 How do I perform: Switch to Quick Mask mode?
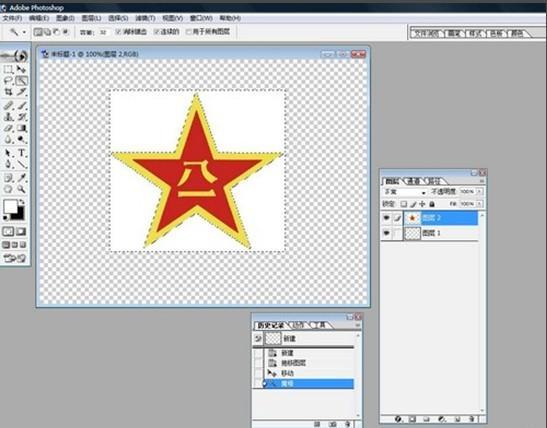coord(21,231)
